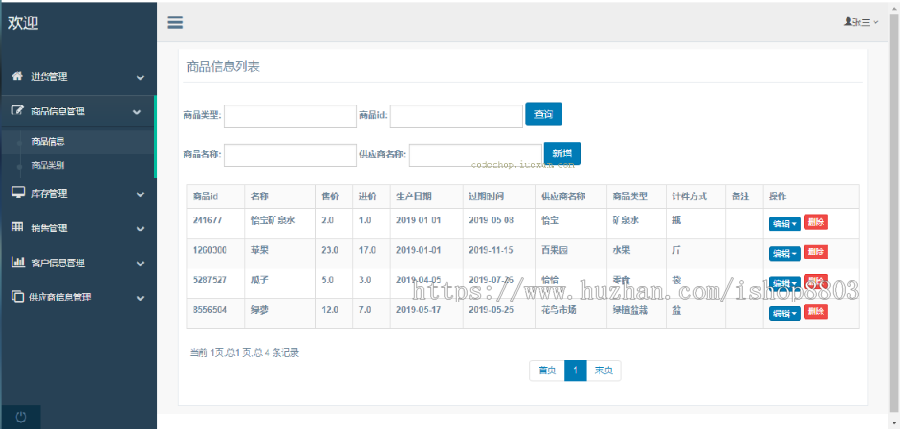
Task: Click the edit icon beside 商品信息管理
Action: tap(17, 111)
